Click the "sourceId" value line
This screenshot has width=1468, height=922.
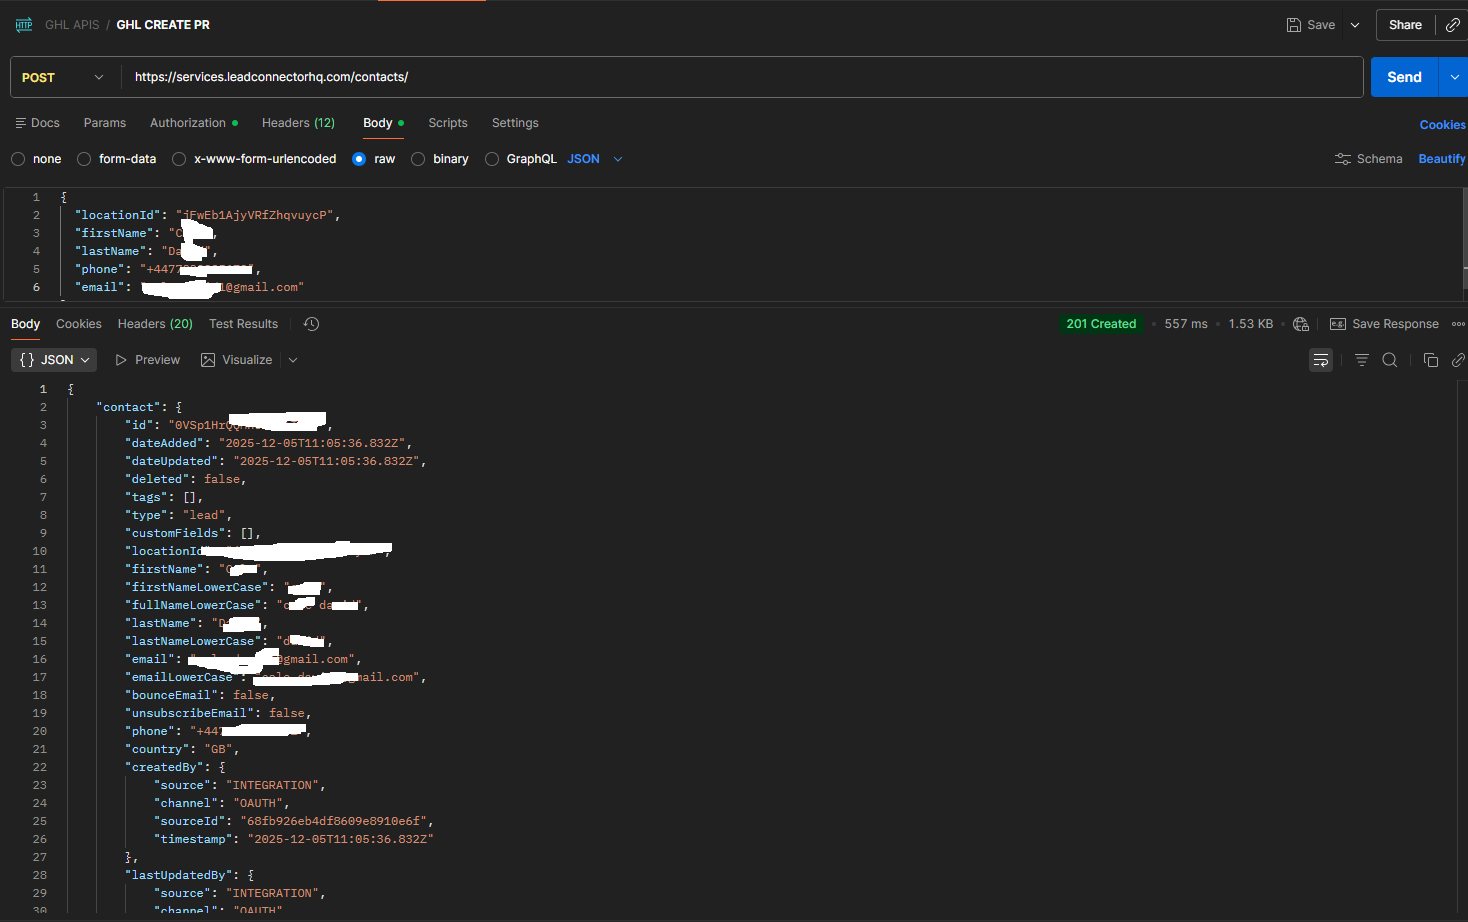pos(294,821)
